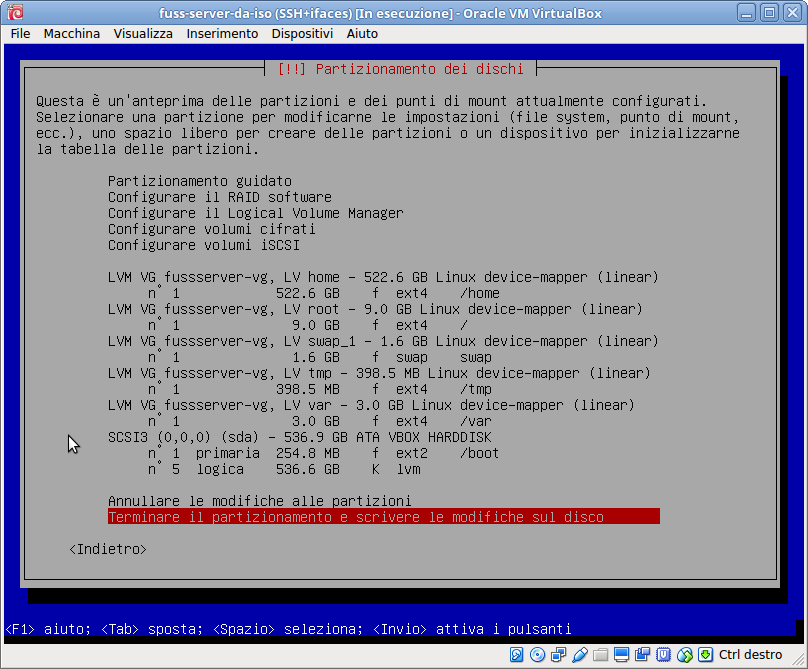The image size is (808, 669).
Task: Click the window resize grip in corner
Action: coord(798,659)
